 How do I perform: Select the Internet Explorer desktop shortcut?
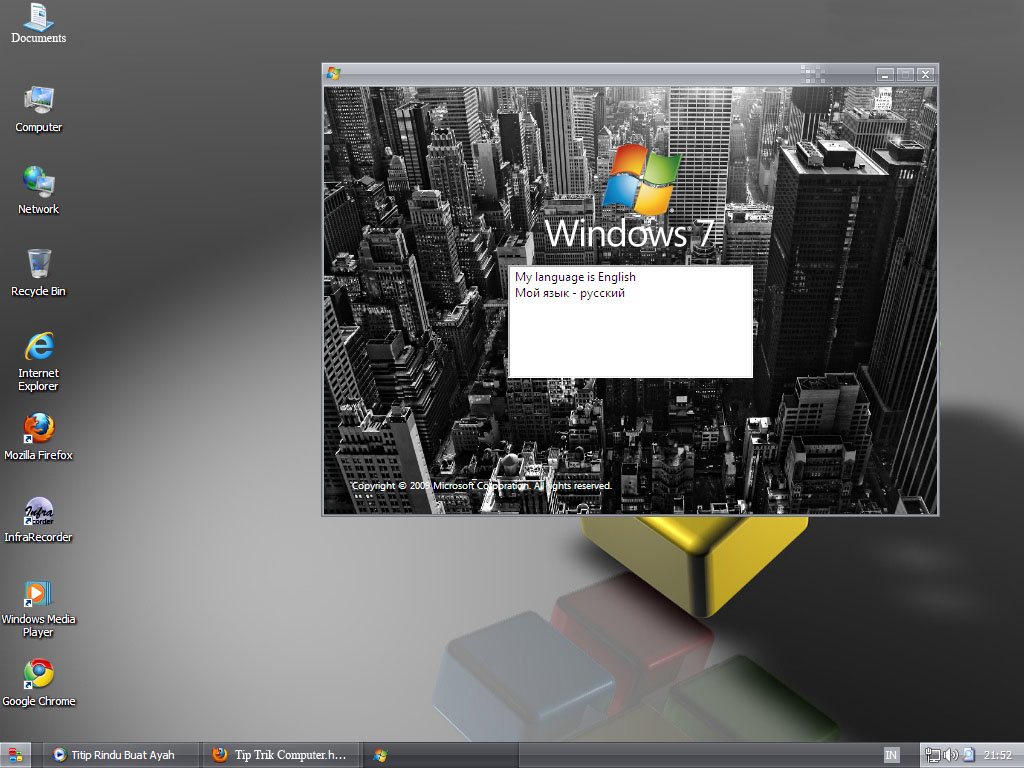click(x=39, y=362)
